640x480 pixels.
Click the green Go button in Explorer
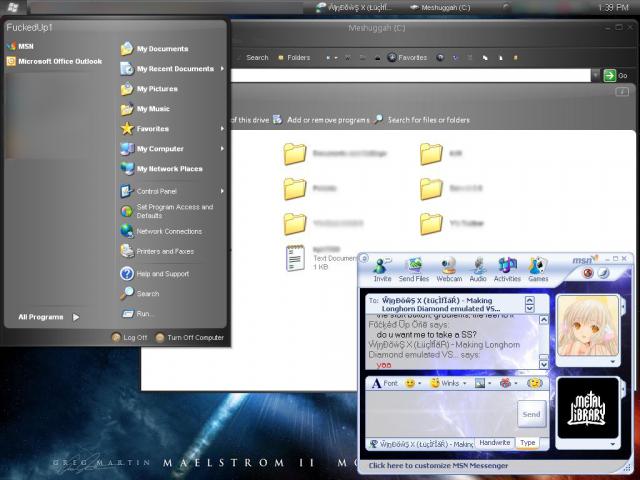(x=616, y=76)
